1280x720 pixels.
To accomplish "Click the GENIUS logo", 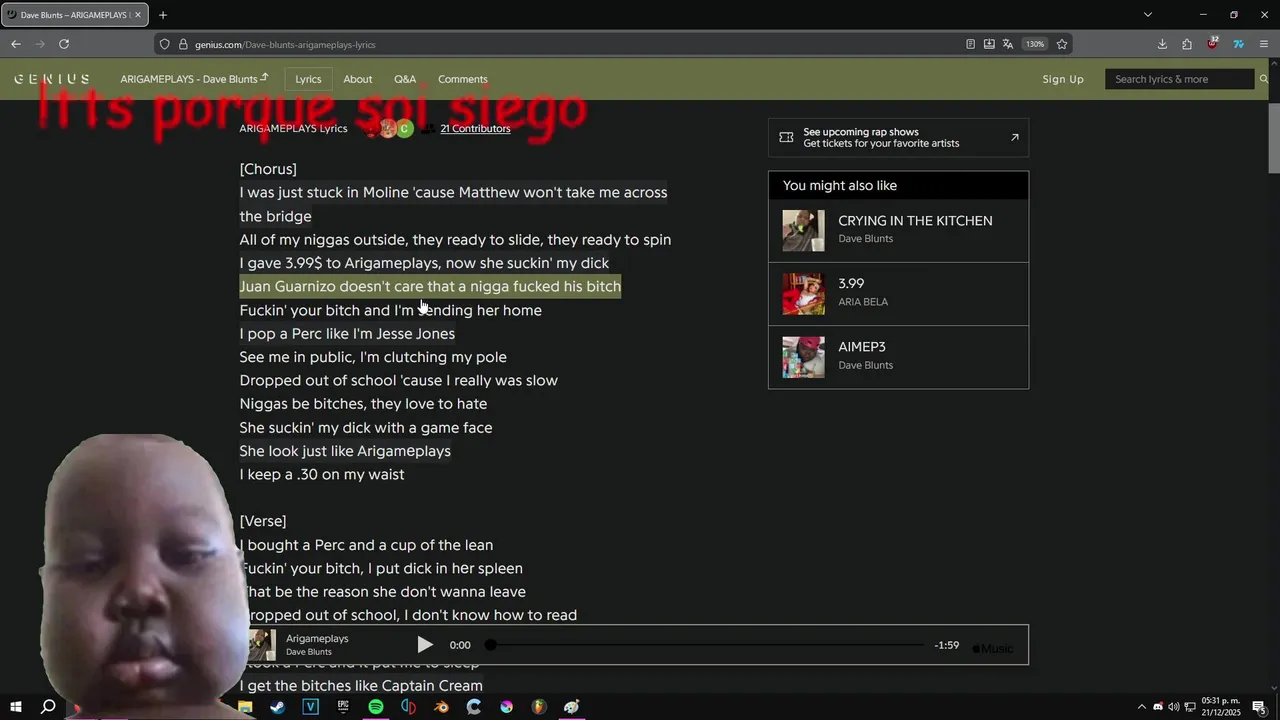I will pos(51,79).
